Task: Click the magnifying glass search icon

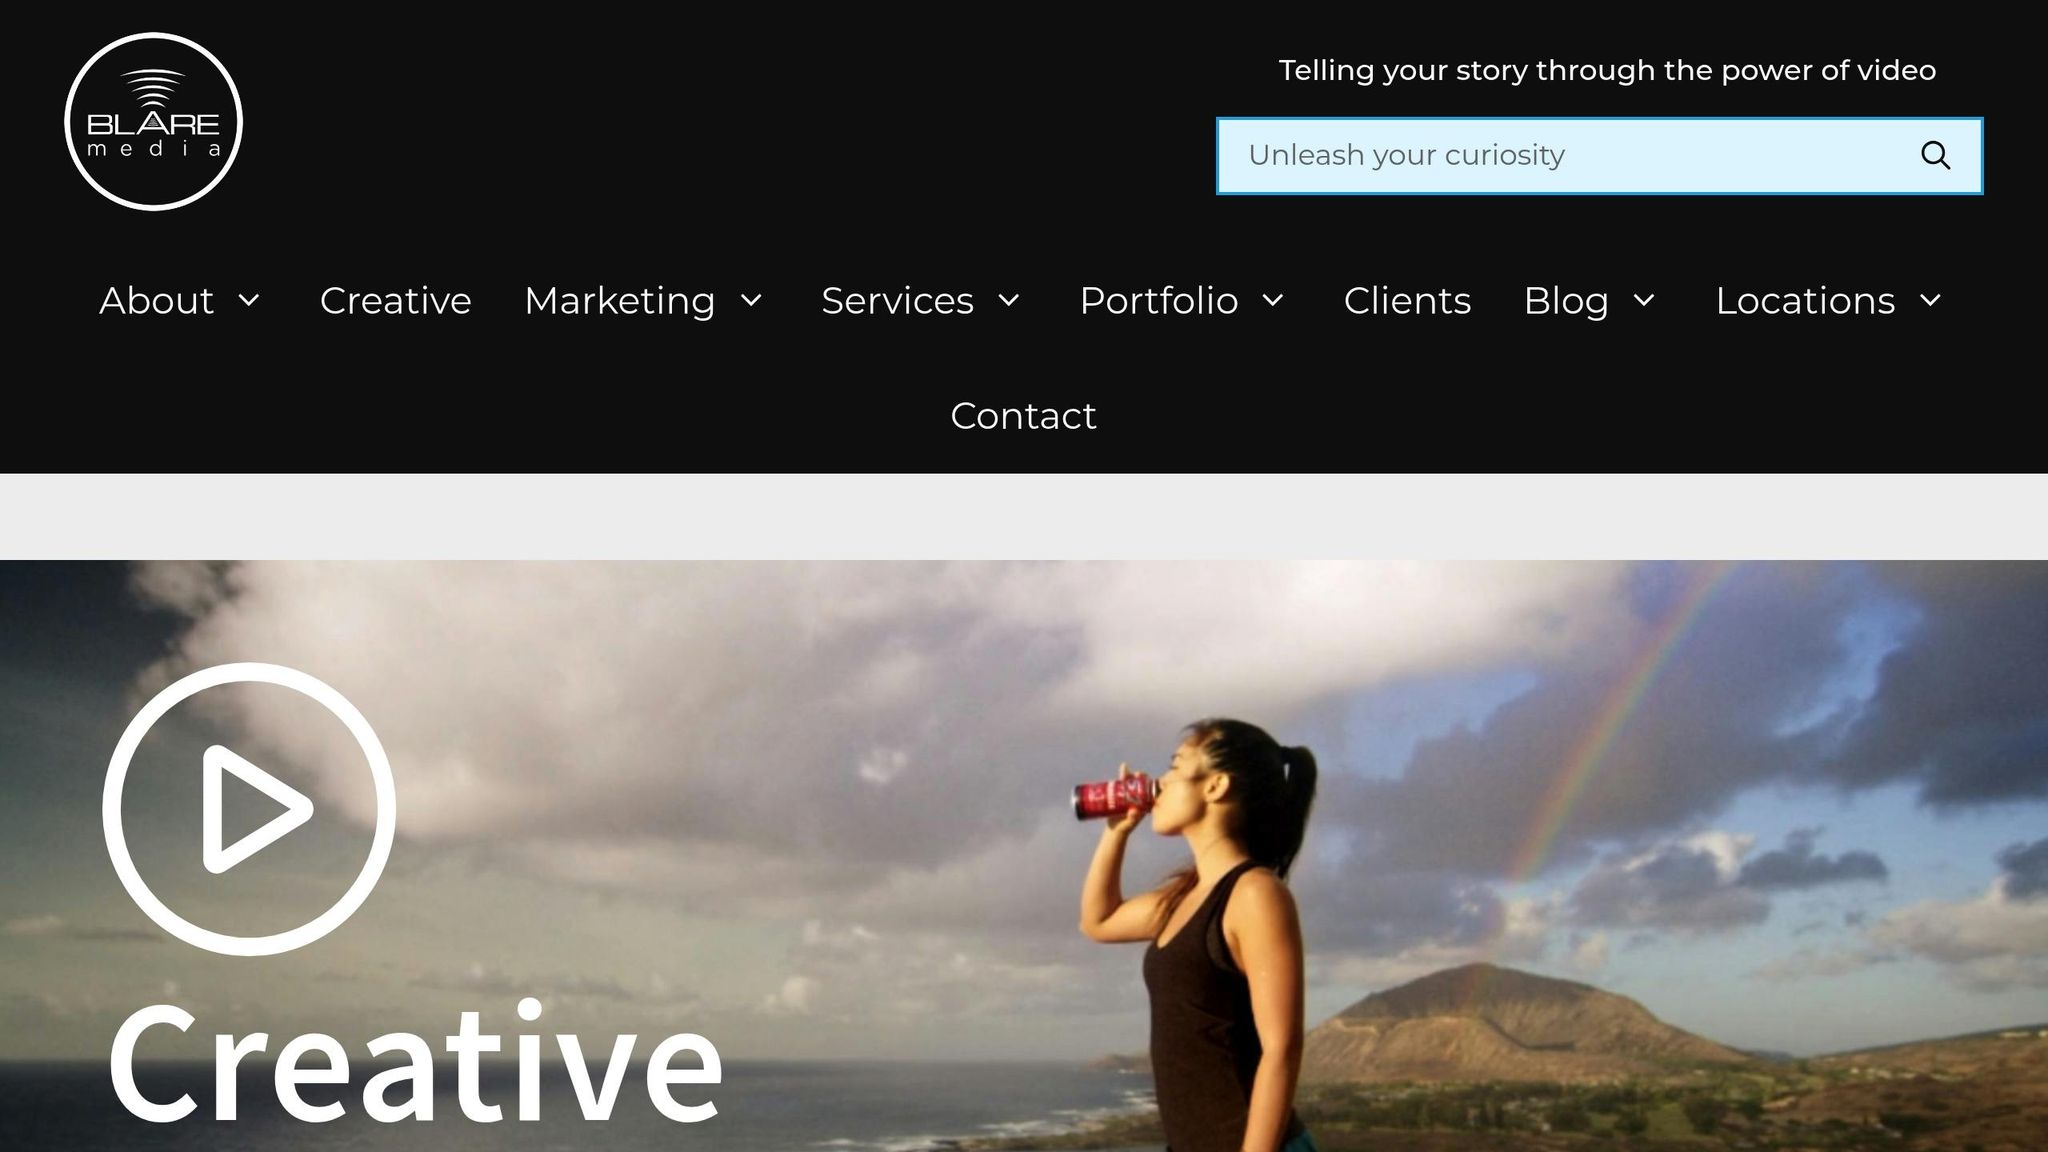Action: coord(1935,156)
